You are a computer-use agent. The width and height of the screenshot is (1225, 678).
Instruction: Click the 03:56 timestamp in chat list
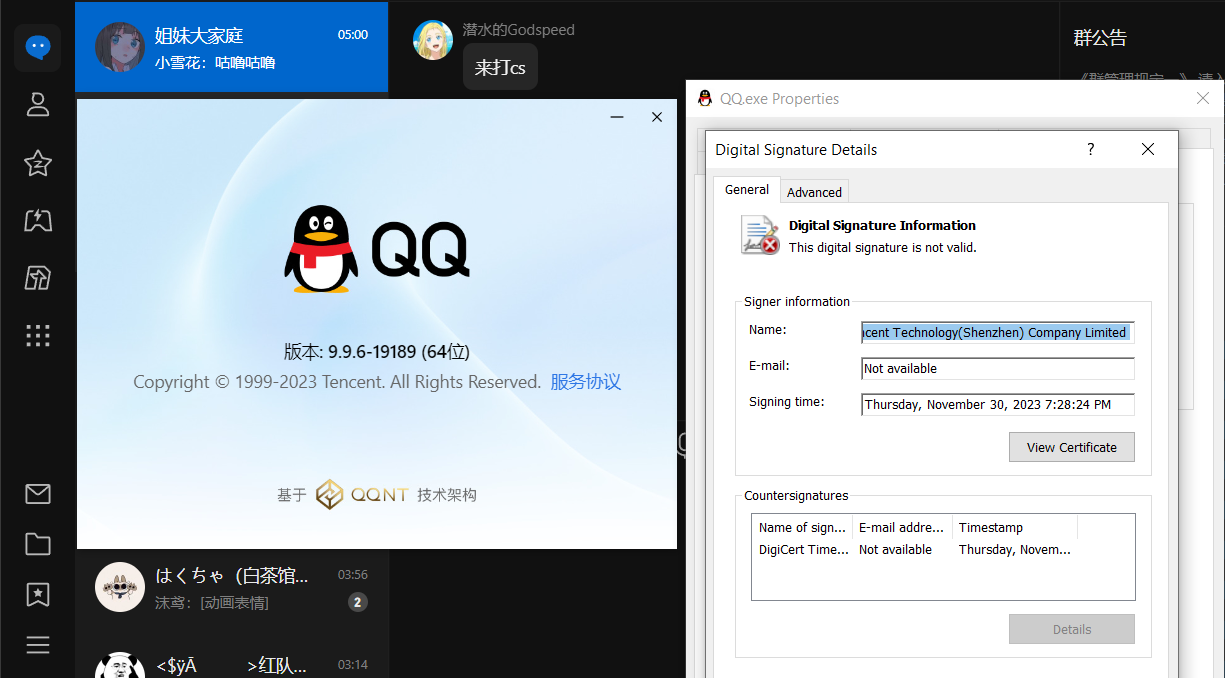(353, 575)
